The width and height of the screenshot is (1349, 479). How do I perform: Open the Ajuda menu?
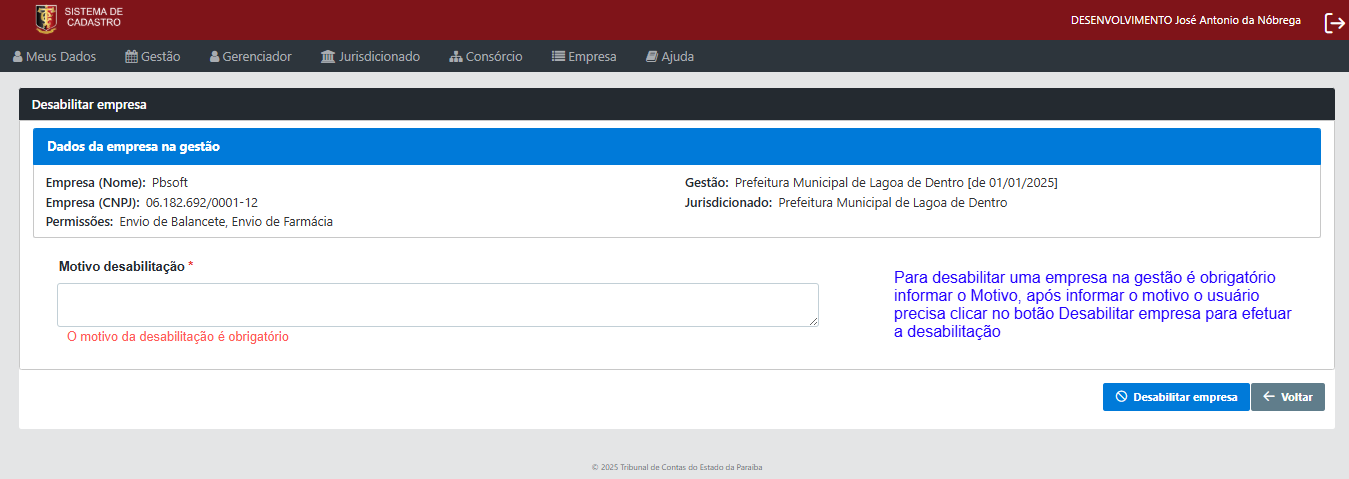tap(670, 56)
